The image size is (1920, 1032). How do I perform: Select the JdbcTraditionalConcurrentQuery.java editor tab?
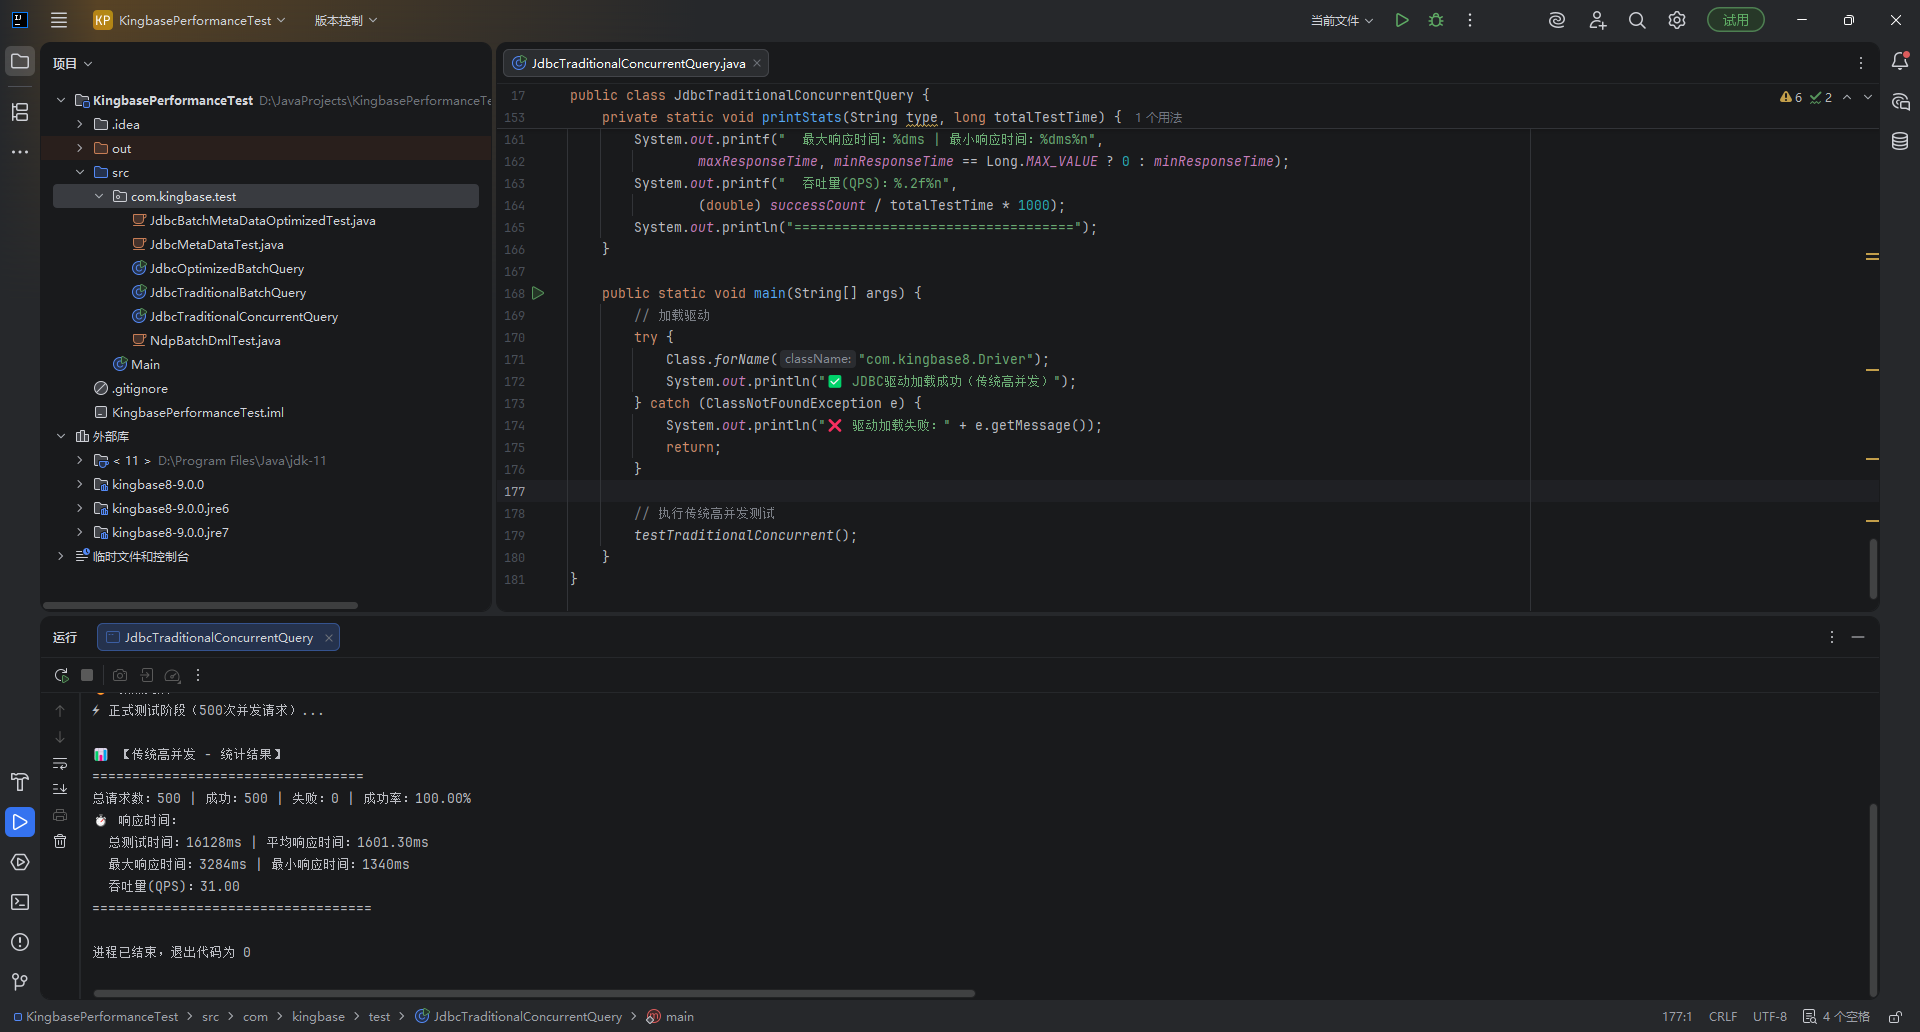click(637, 63)
